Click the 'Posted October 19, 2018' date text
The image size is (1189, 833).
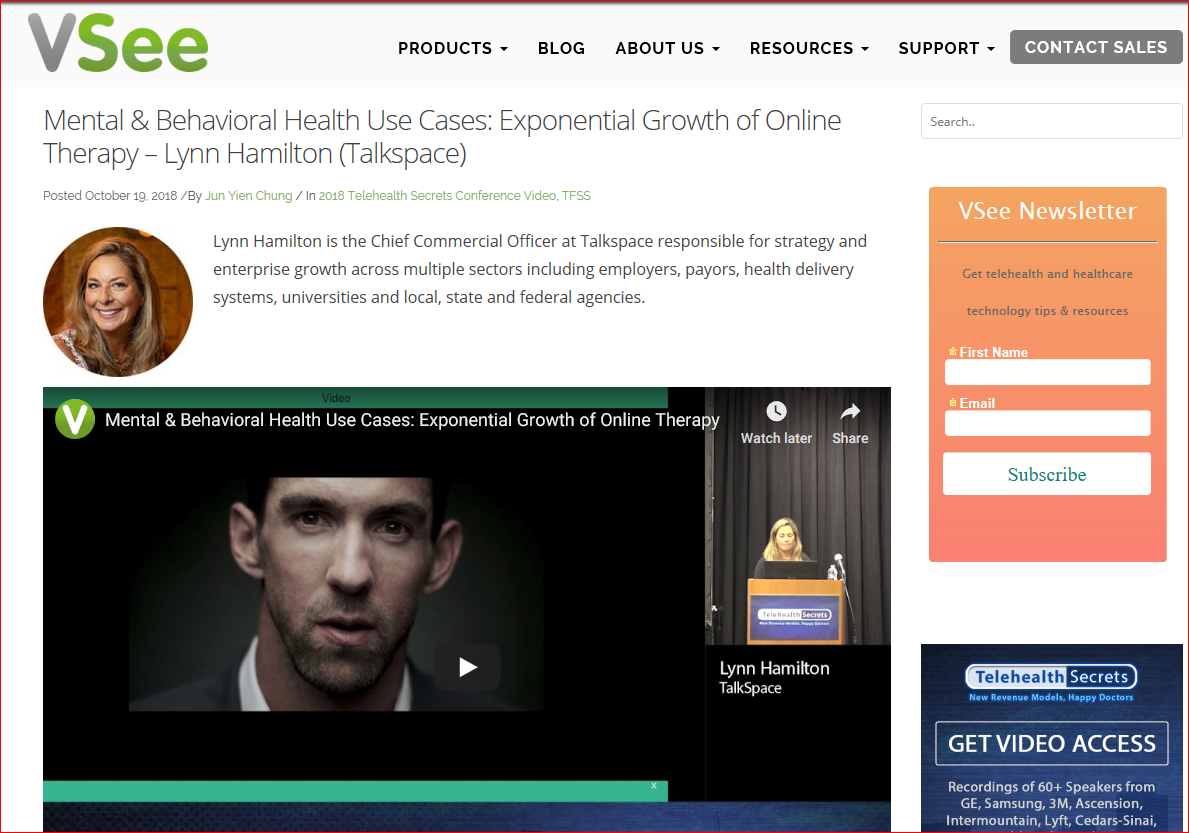[x=110, y=196]
